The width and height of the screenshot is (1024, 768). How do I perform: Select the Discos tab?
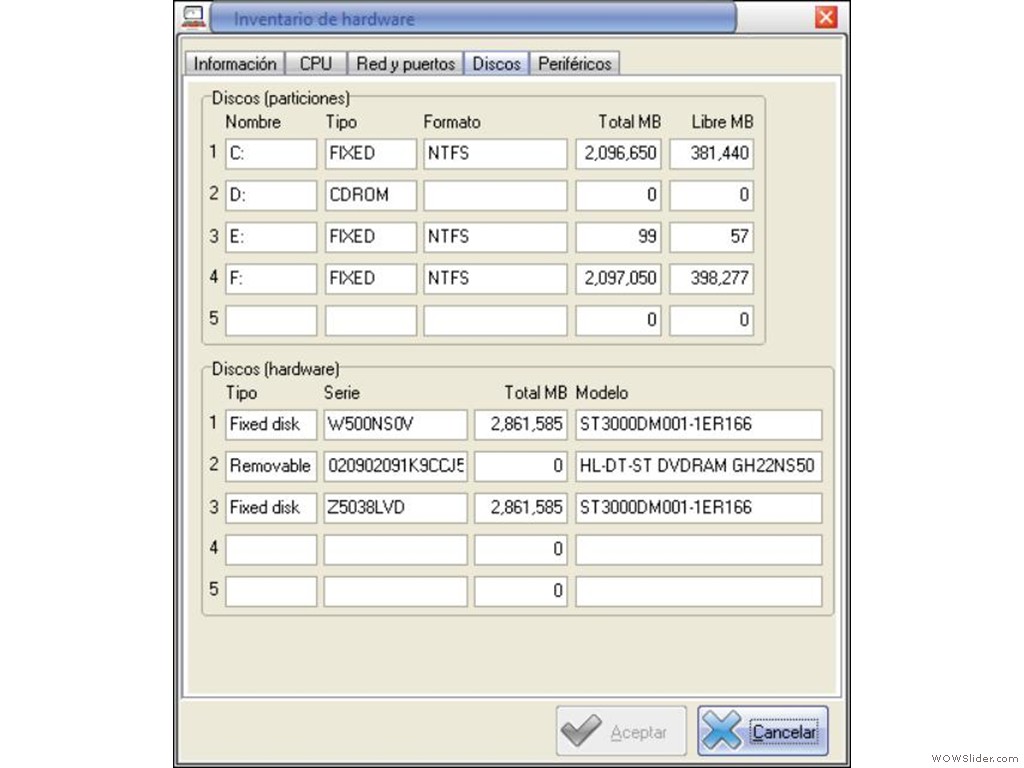[496, 63]
